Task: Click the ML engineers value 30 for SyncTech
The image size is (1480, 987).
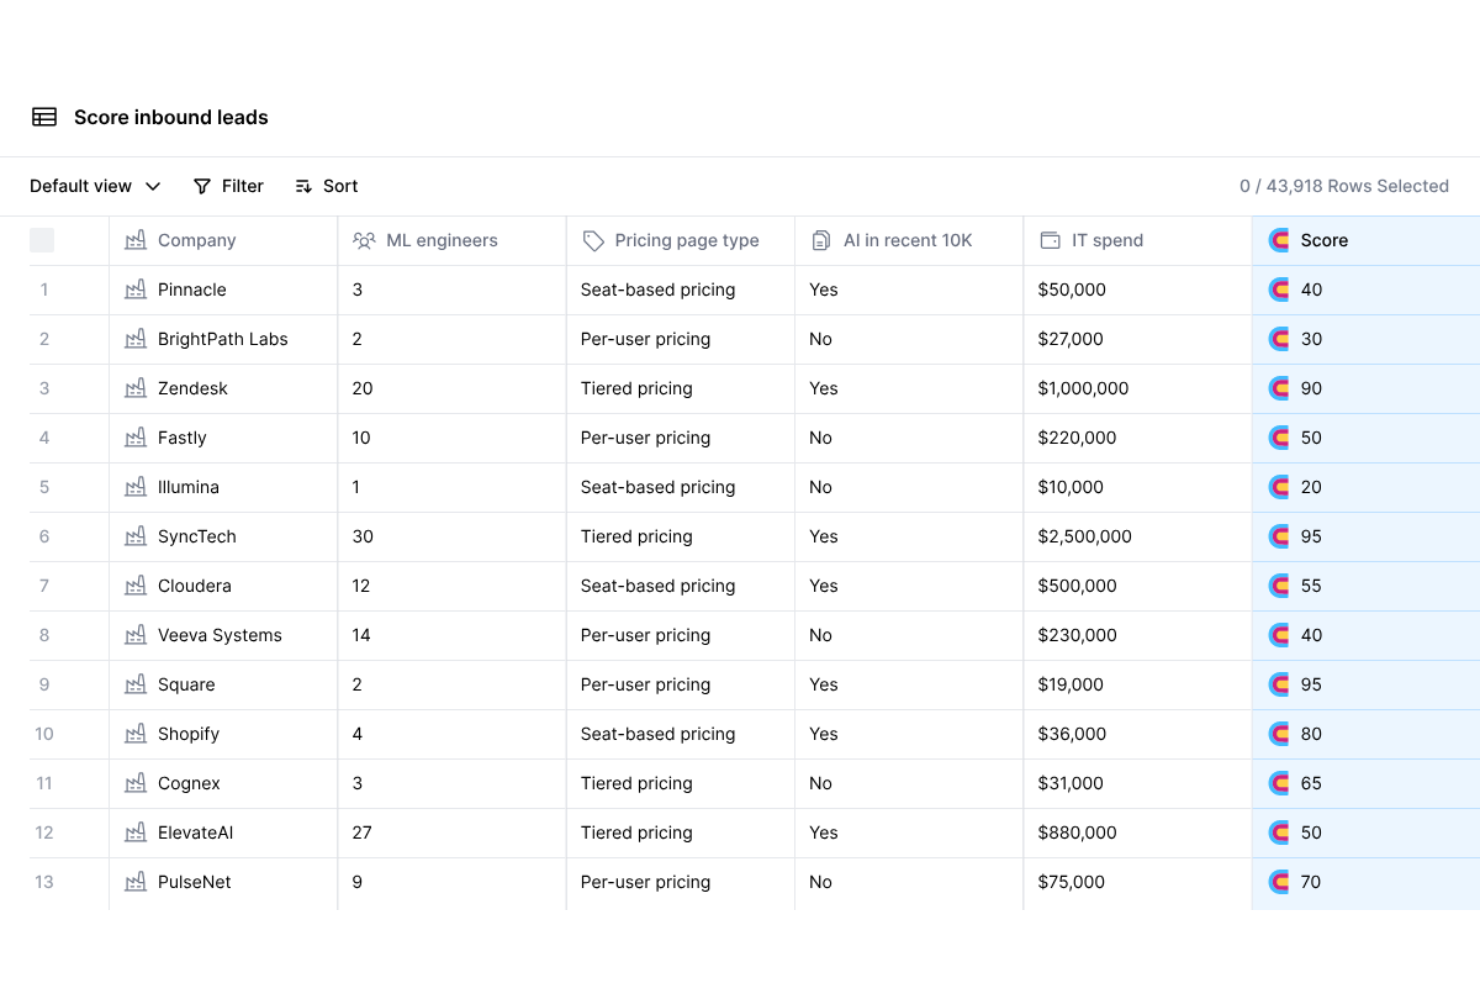Action: tap(363, 536)
